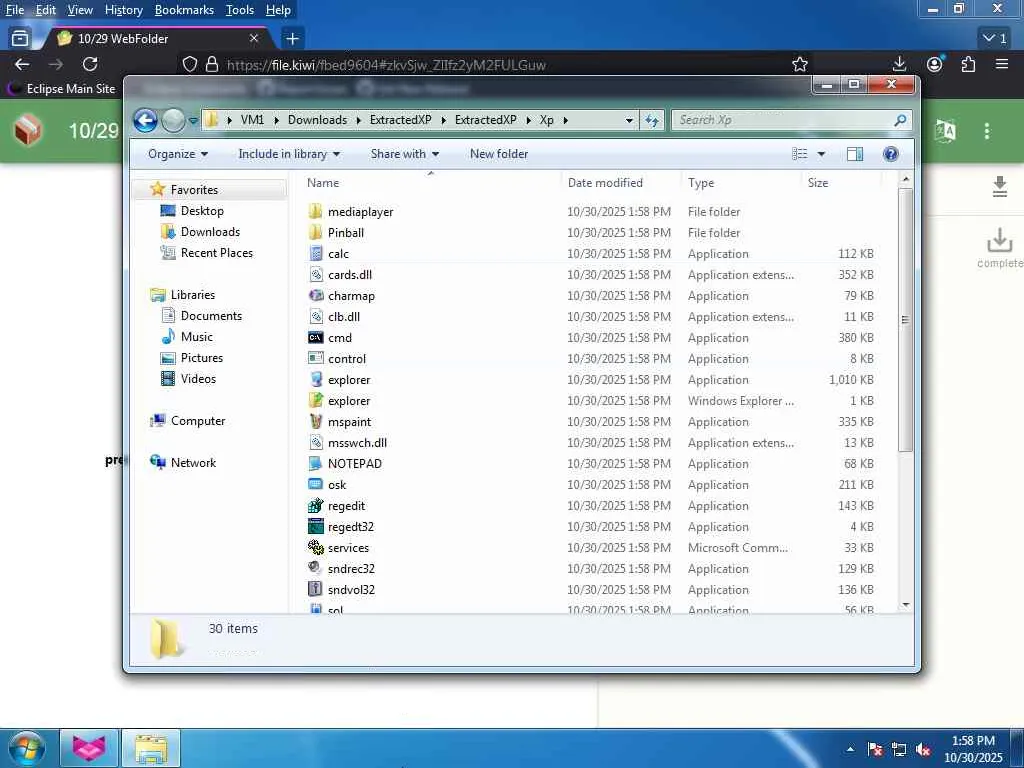Image resolution: width=1024 pixels, height=768 pixels.
Task: Open the Firefox Tools menu
Action: coord(240,10)
